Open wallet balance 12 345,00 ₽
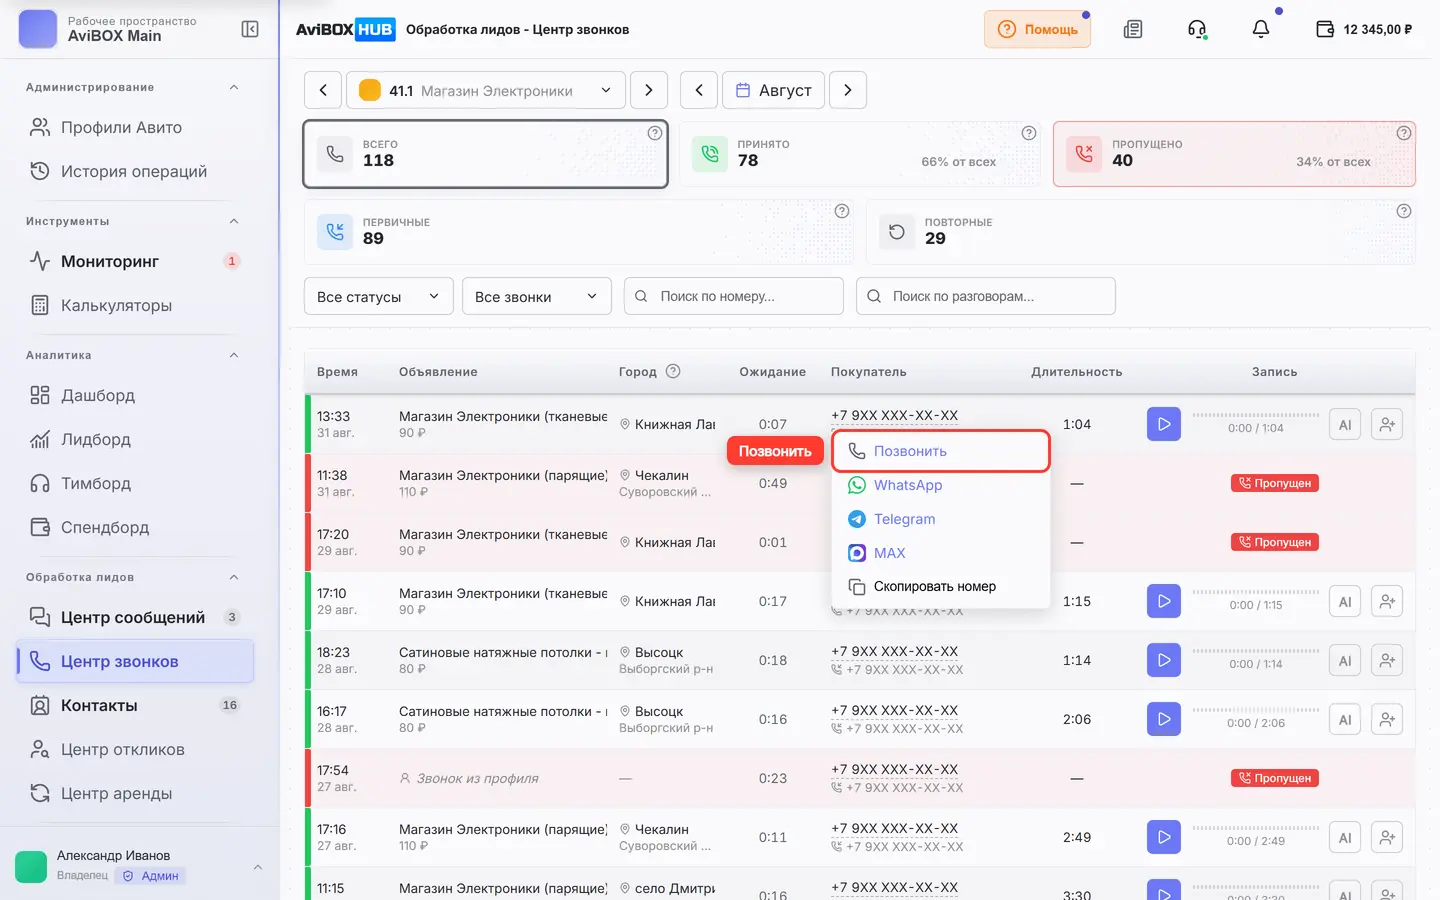 click(1364, 29)
